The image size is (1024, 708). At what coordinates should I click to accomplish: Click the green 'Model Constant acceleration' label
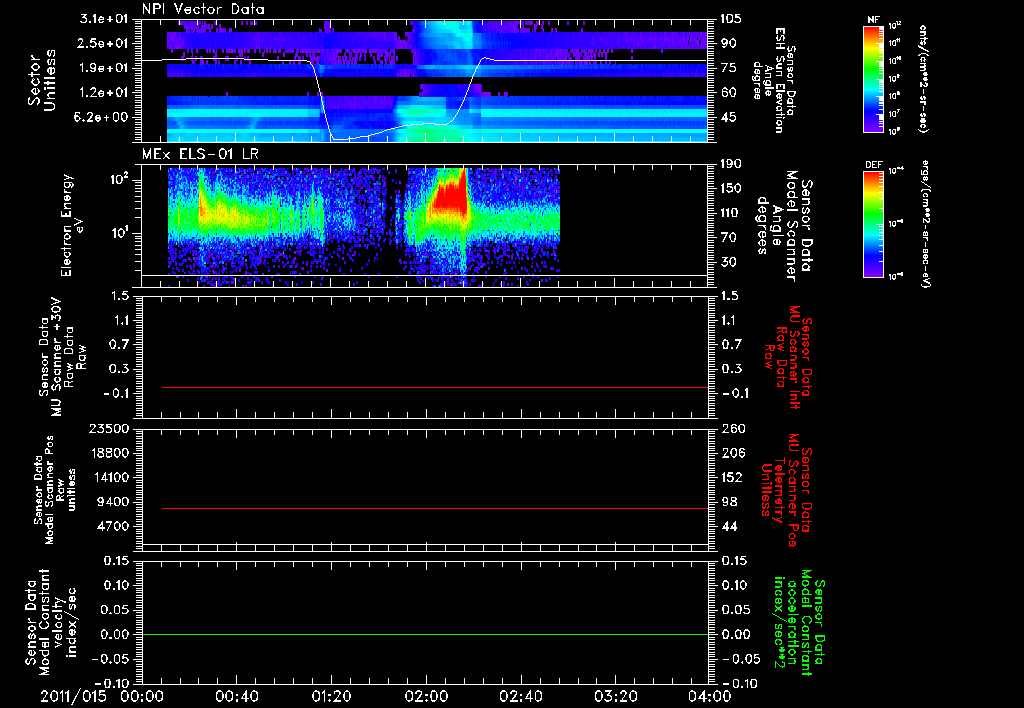800,622
